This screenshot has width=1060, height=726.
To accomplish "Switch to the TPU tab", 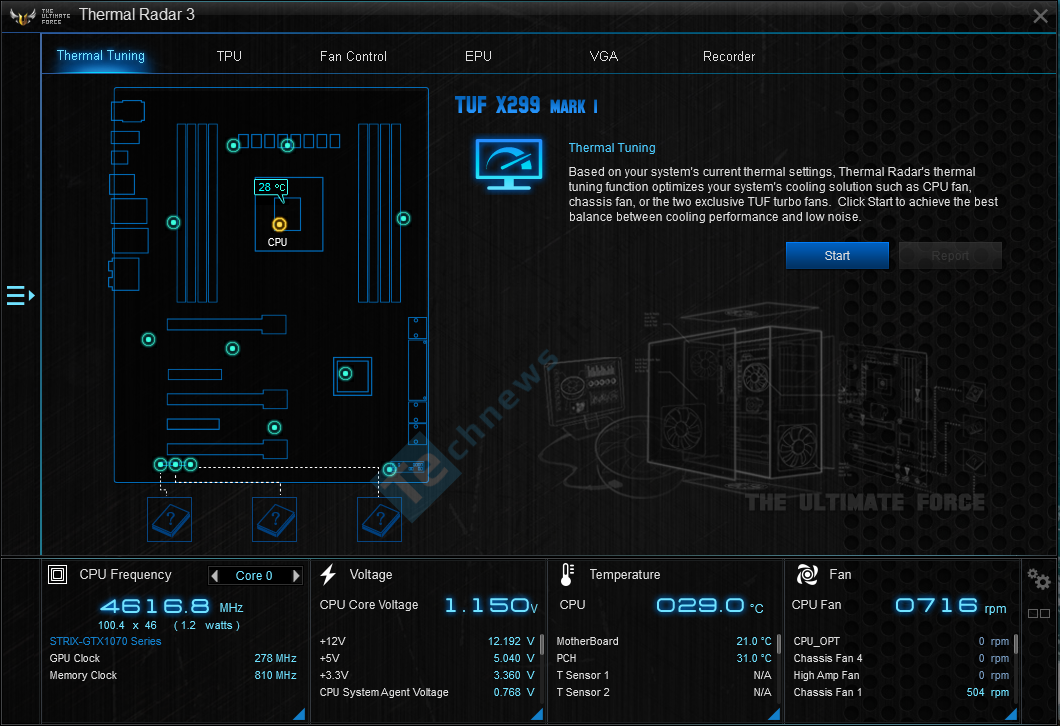I will [229, 56].
